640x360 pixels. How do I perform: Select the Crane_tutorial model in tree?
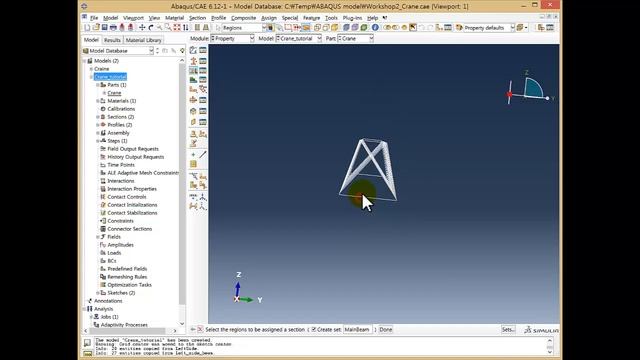coord(110,77)
